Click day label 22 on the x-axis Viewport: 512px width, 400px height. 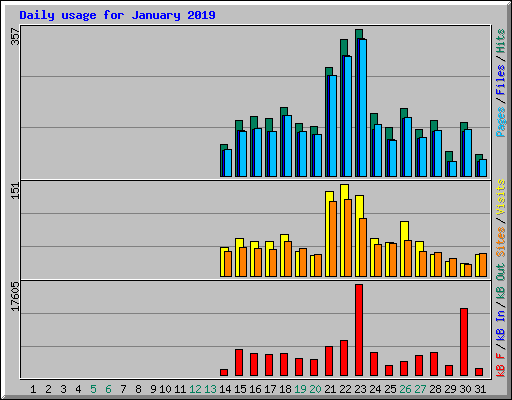(x=345, y=389)
